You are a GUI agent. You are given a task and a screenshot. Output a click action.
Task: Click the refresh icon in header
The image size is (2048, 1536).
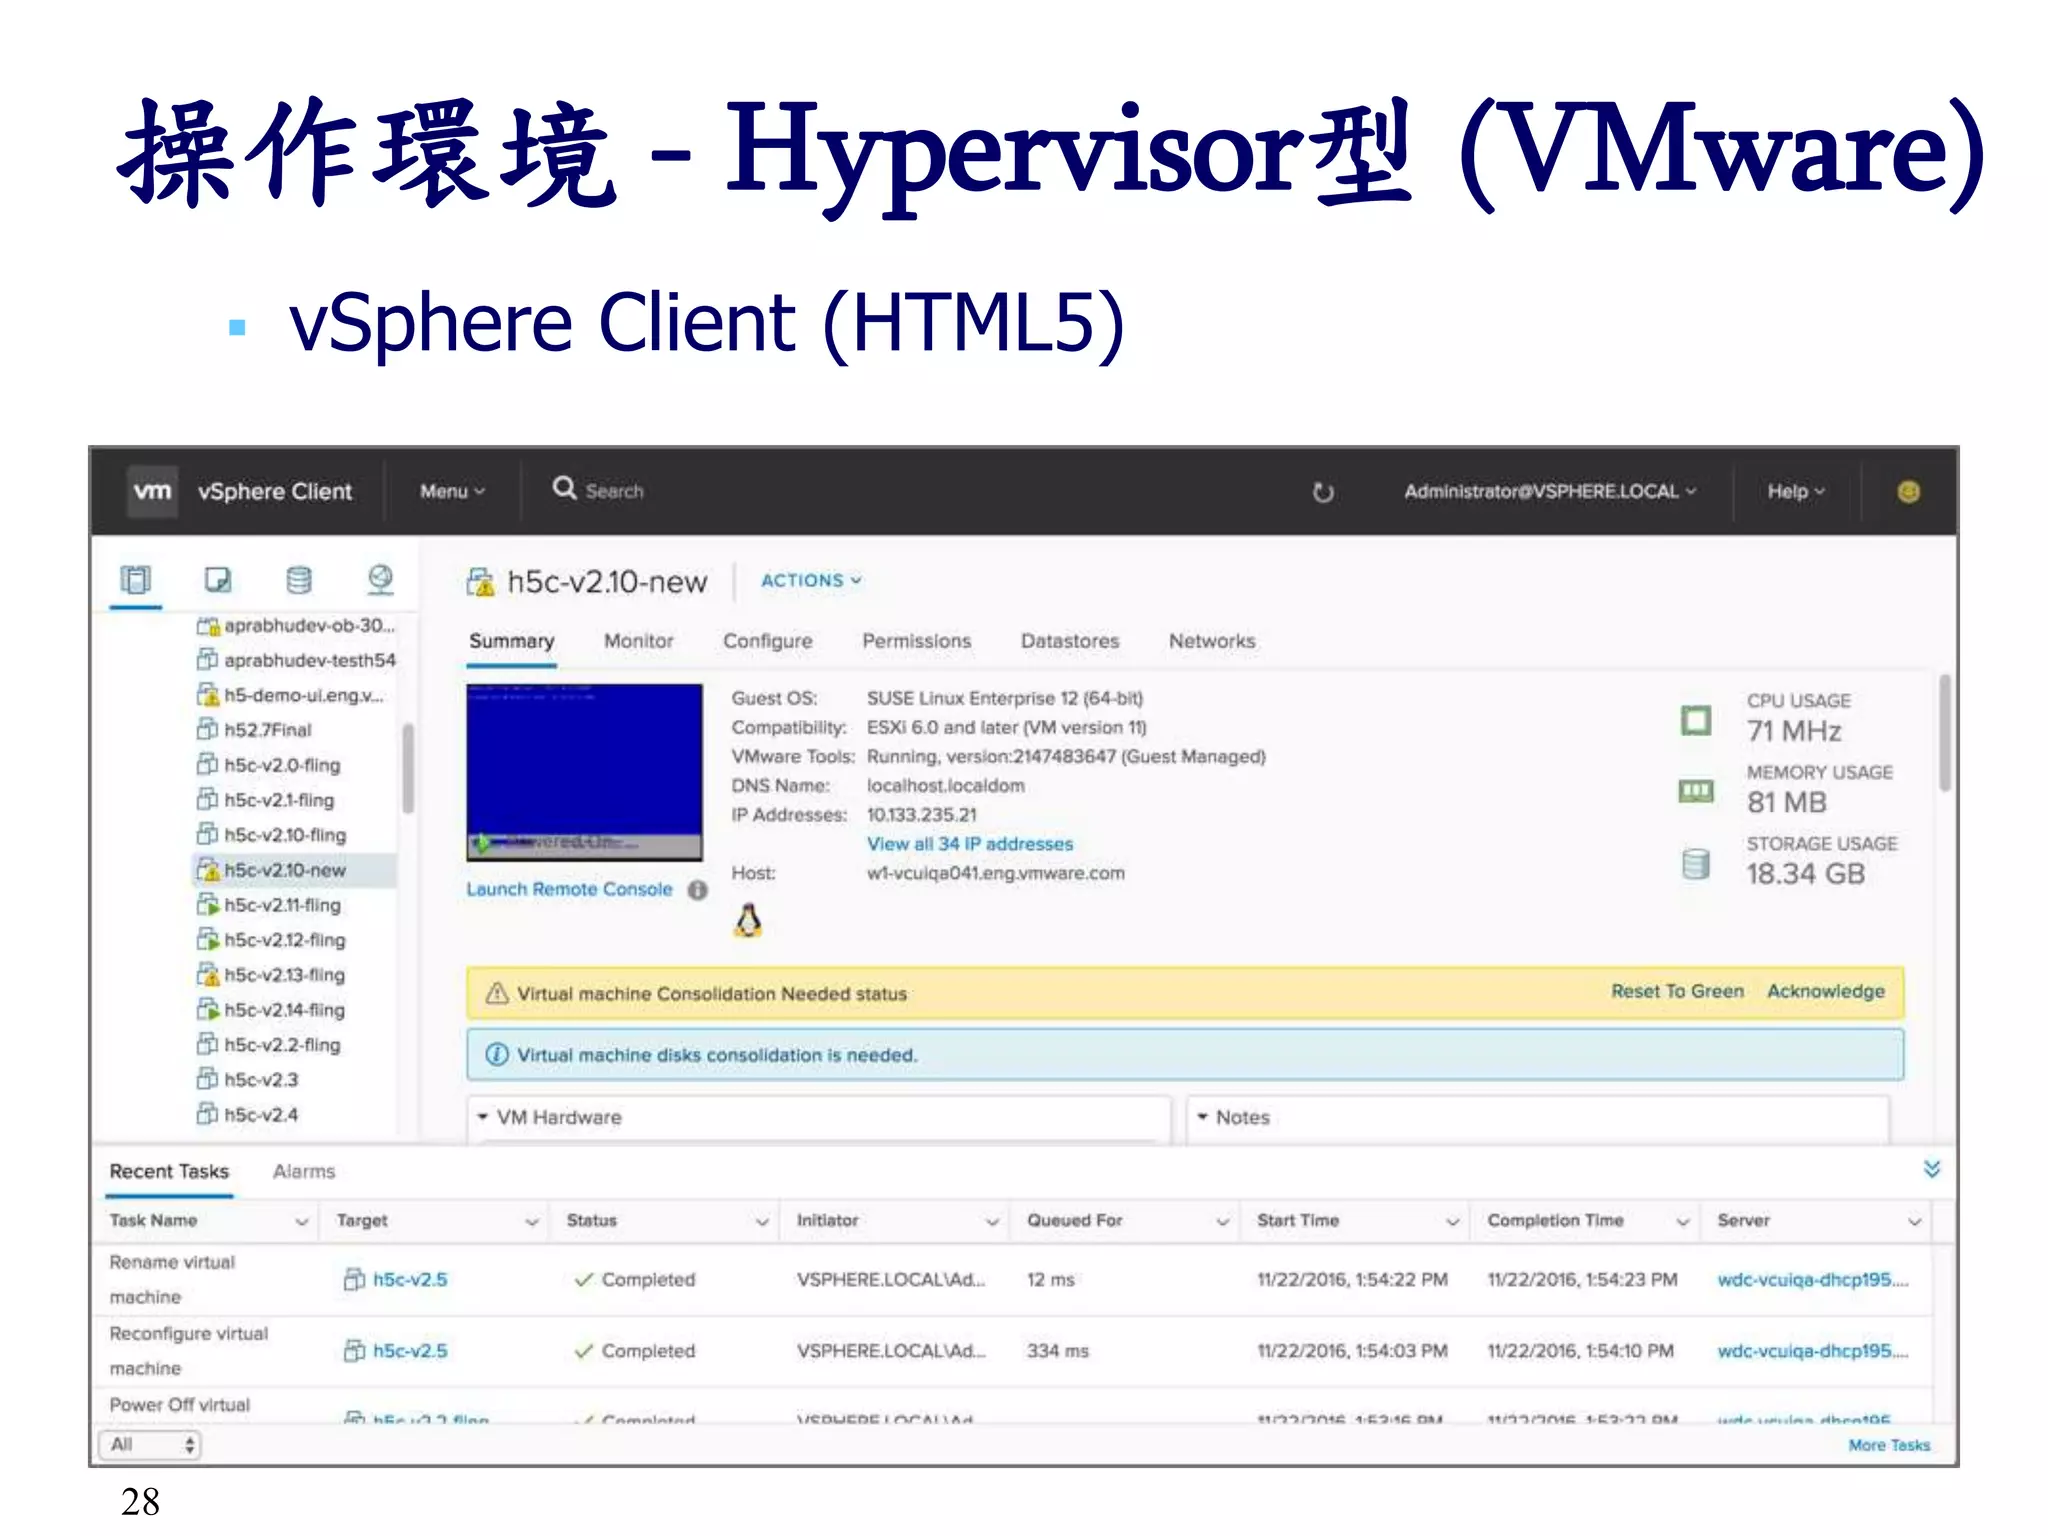(1323, 492)
